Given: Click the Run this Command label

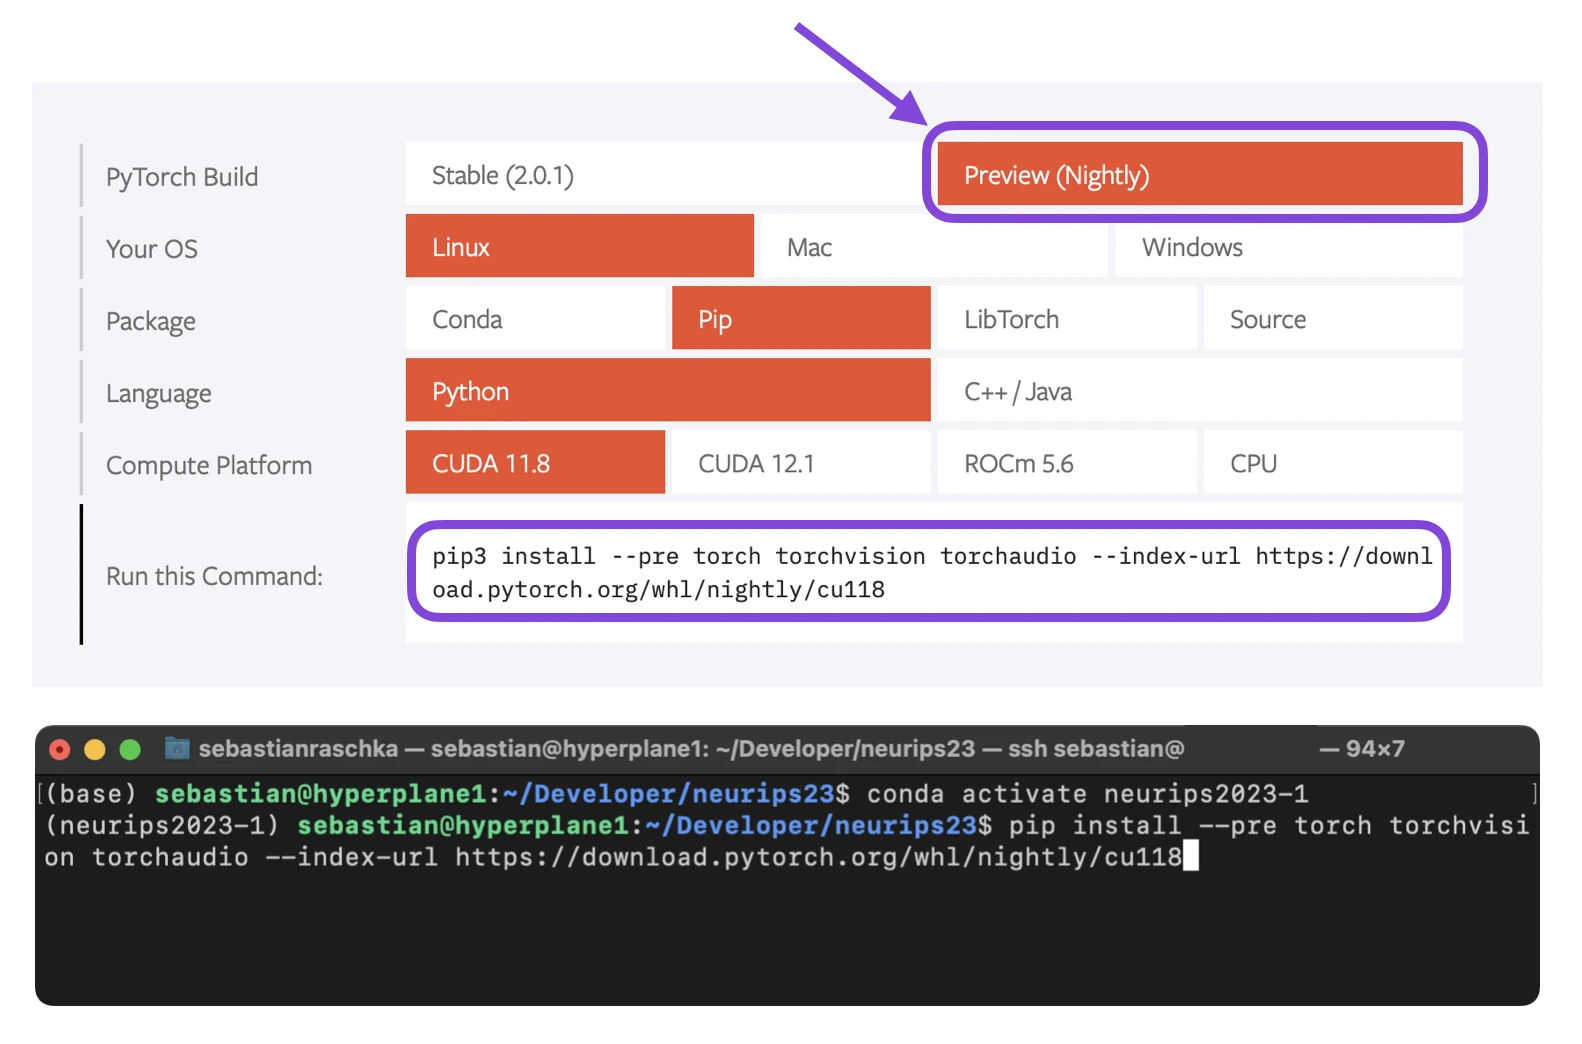Looking at the screenshot, I should 214,576.
